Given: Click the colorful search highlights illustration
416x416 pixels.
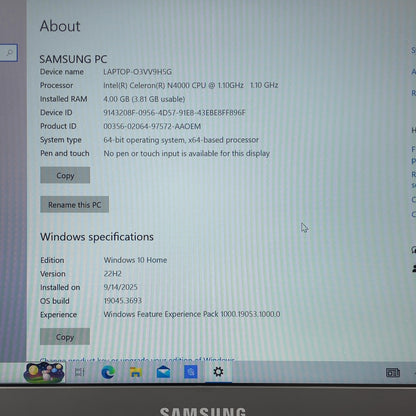Looking at the screenshot, I should pos(44,373).
